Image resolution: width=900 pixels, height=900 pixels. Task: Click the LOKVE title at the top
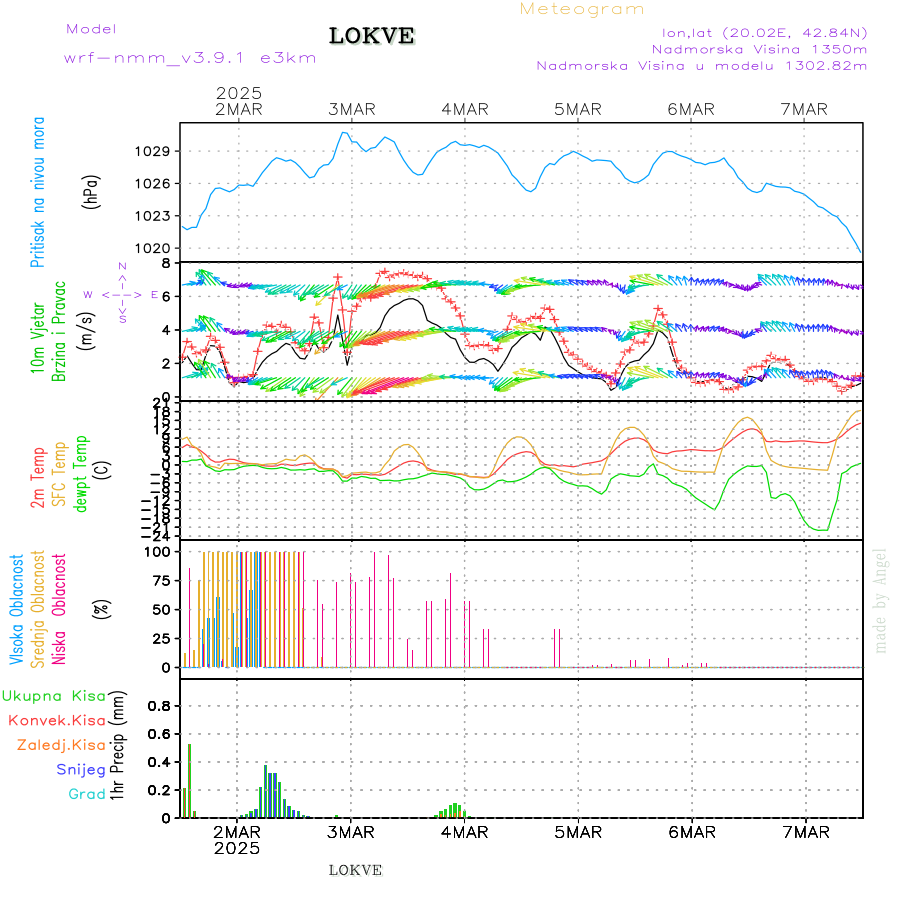coord(372,37)
